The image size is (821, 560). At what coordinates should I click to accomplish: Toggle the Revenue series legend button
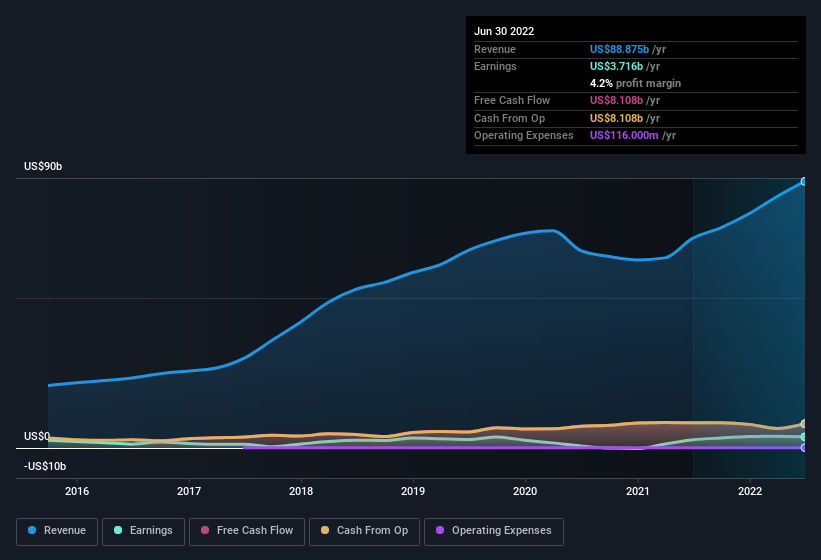(57, 531)
